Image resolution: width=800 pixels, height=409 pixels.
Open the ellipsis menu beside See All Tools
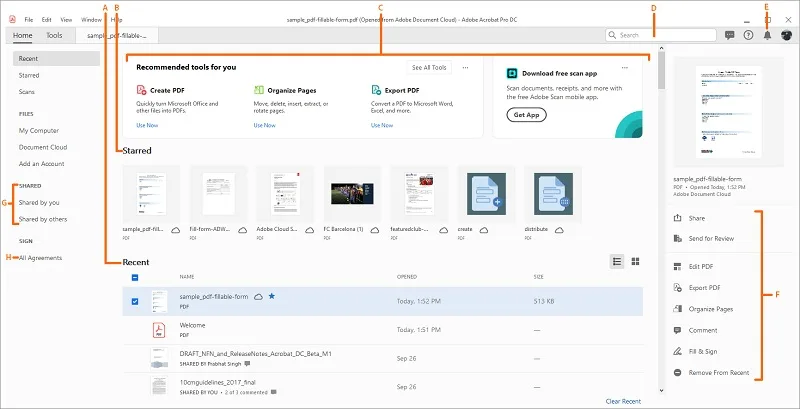point(468,68)
